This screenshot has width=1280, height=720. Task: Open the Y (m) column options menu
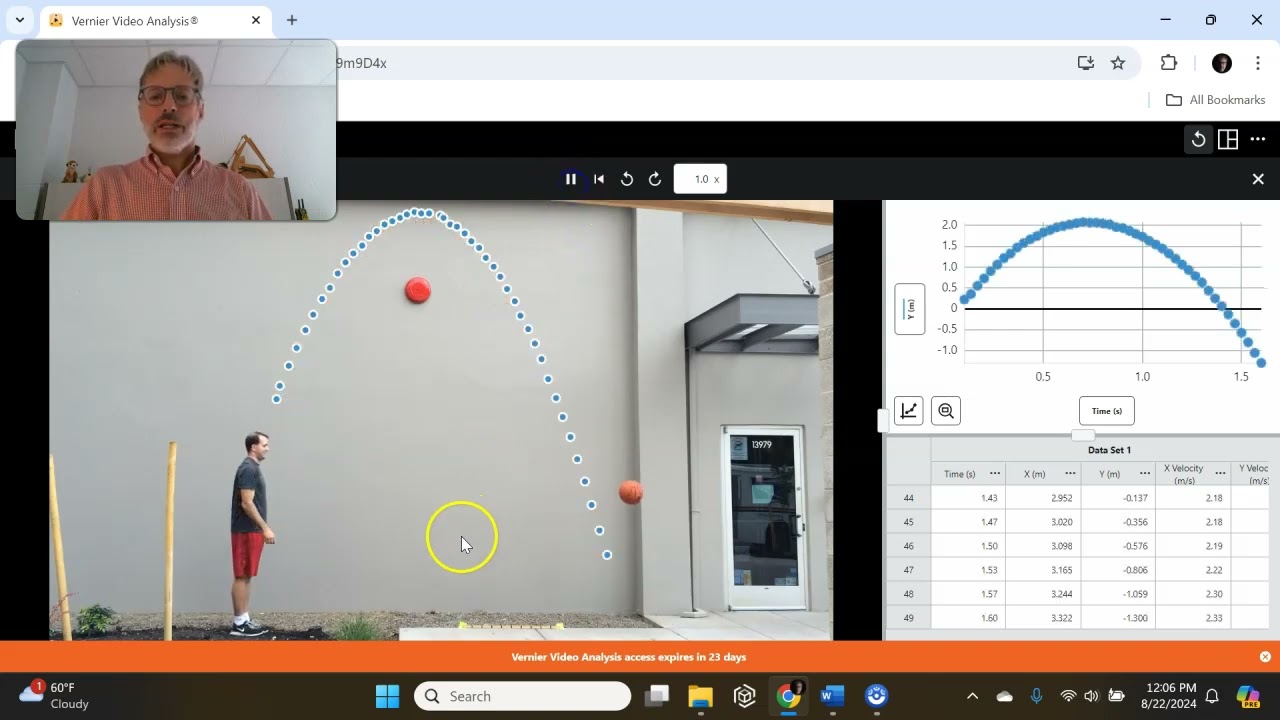tap(1145, 473)
